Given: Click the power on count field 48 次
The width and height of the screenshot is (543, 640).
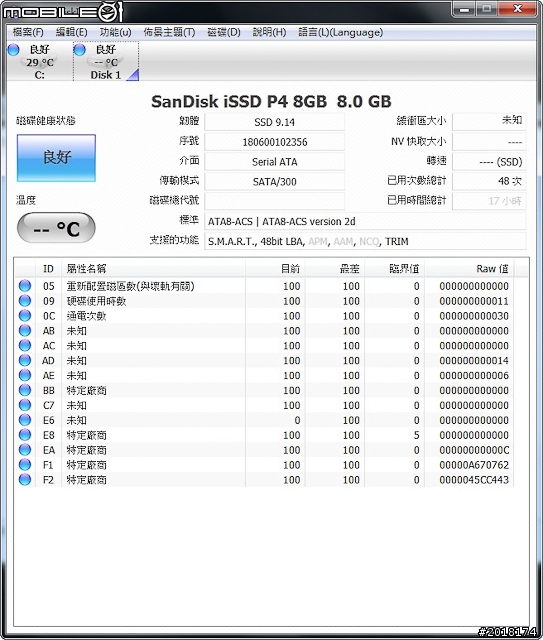Looking at the screenshot, I should pos(489,181).
